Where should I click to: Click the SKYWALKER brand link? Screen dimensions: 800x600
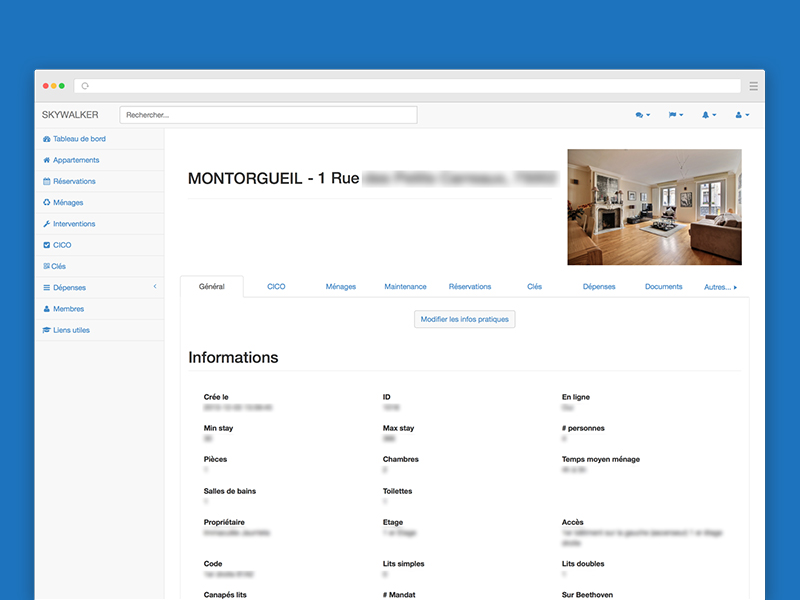click(70, 115)
